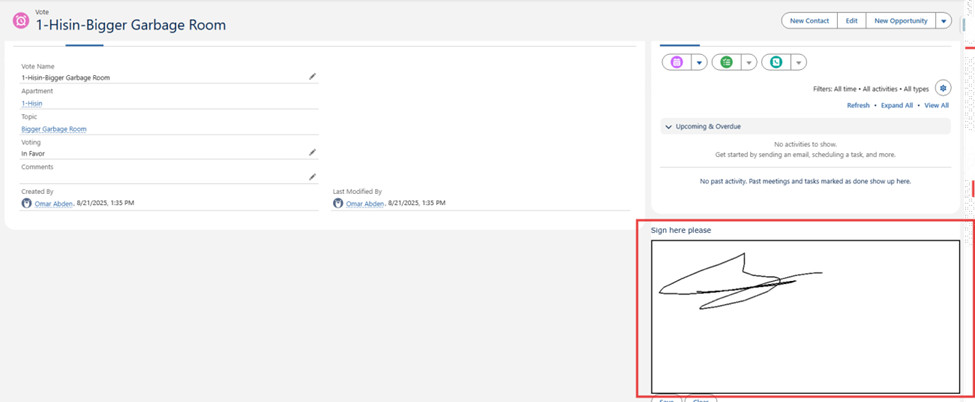
Task: Open the 1-Hisin apartment link
Action: click(32, 103)
